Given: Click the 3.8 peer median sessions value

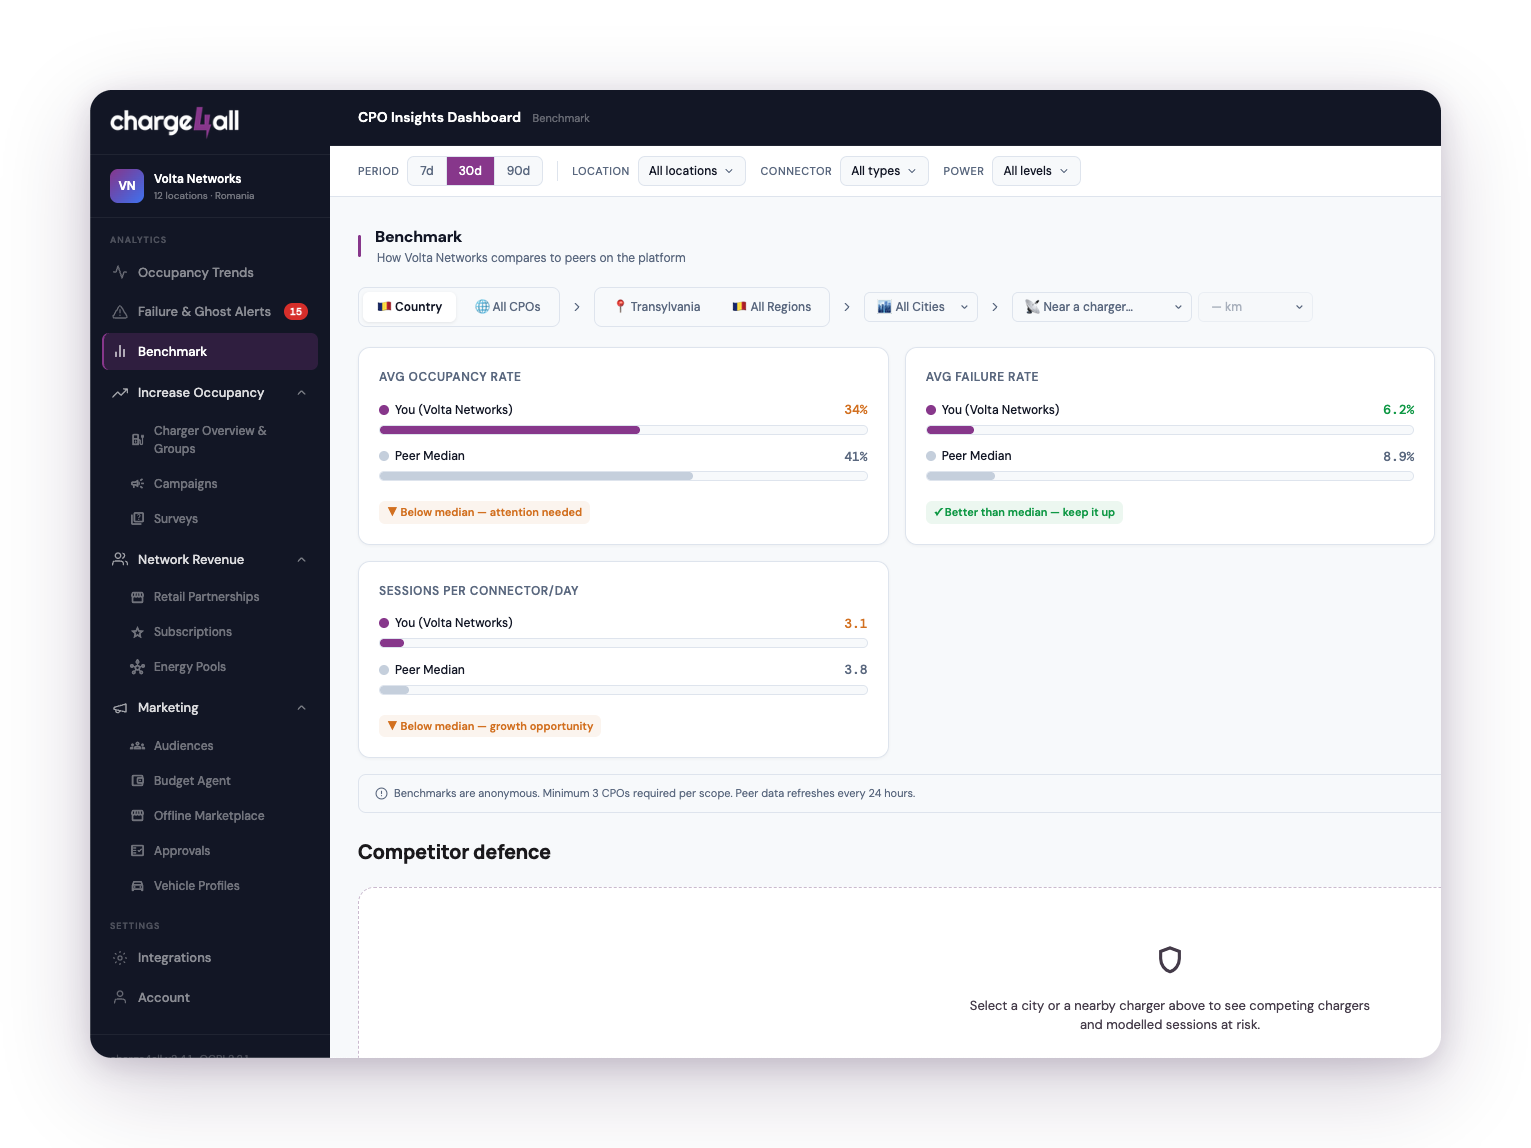Looking at the screenshot, I should click(x=856, y=670).
